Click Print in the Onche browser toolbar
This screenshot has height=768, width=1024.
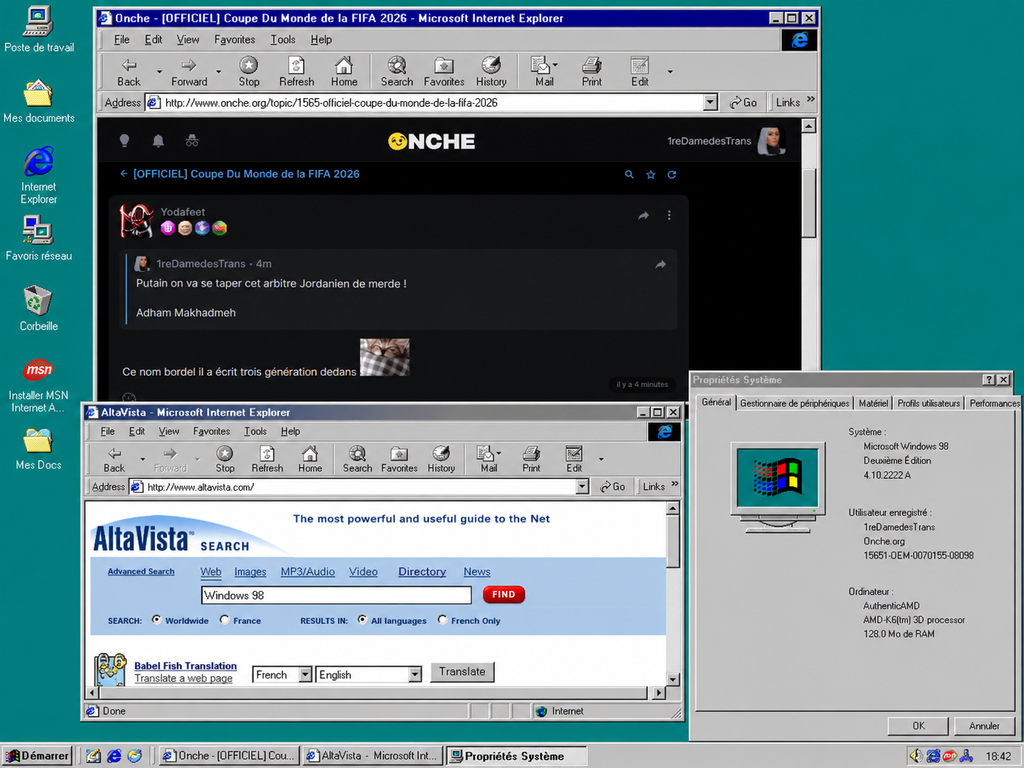pos(592,72)
